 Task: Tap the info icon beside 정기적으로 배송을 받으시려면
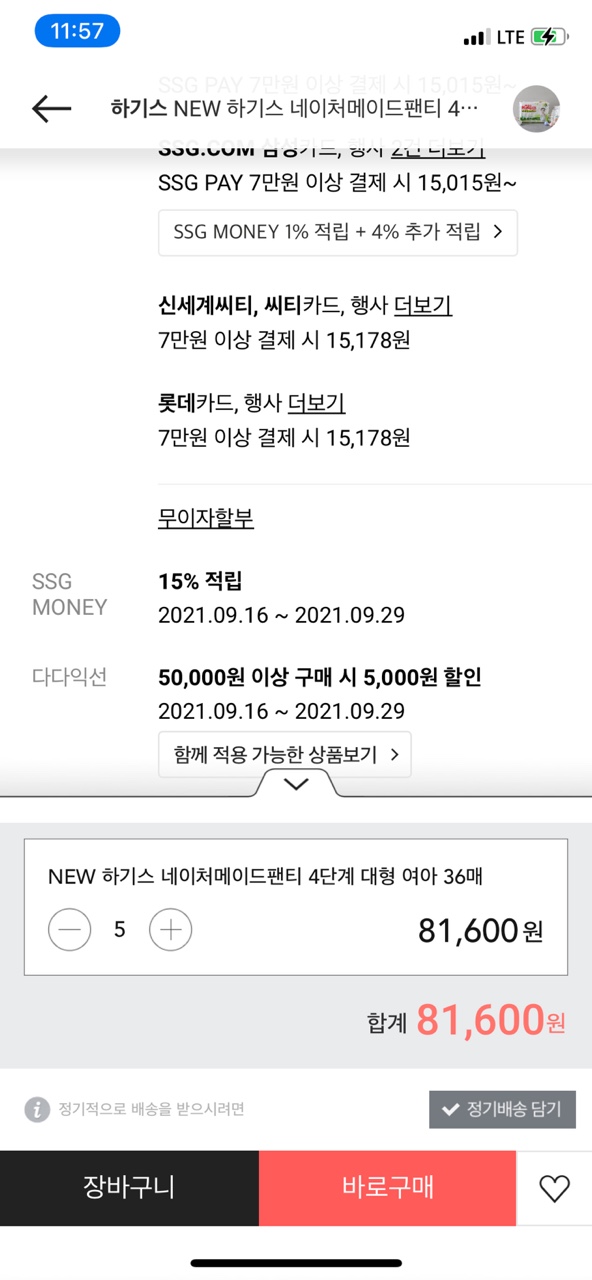click(x=37, y=1109)
